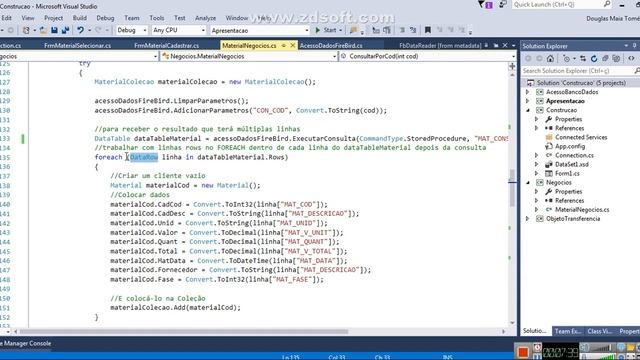The image size is (640, 360).
Task: Open the Tools menu
Action: pyautogui.click(x=156, y=18)
